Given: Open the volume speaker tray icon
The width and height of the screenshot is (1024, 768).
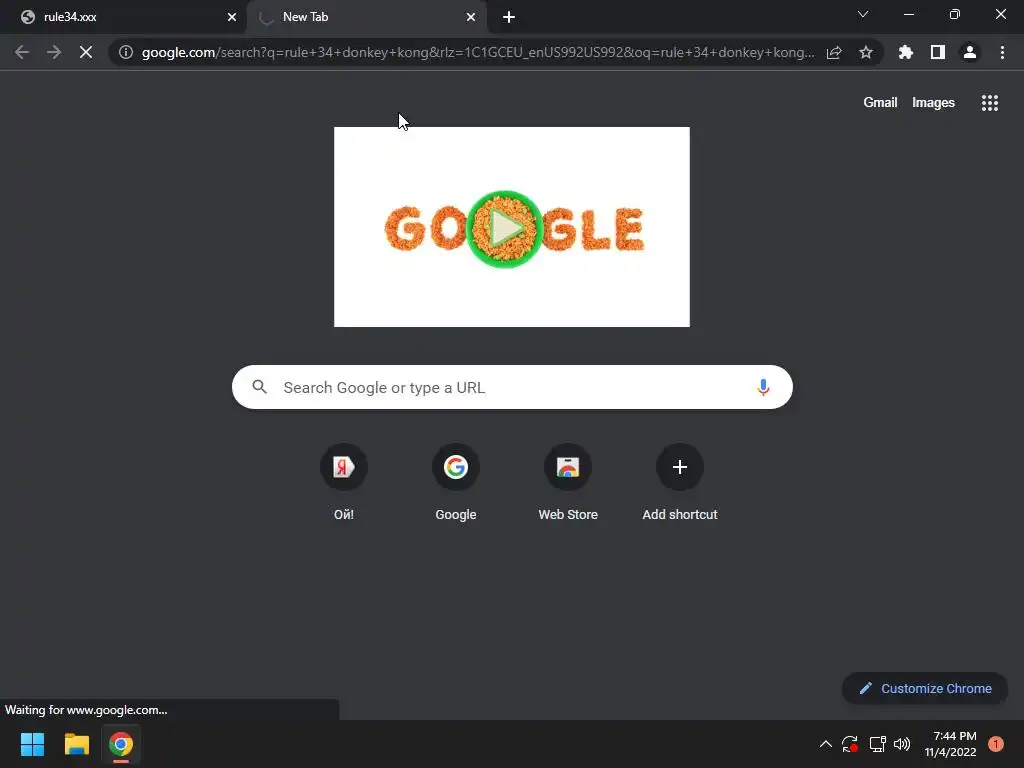Looking at the screenshot, I should click(x=902, y=744).
